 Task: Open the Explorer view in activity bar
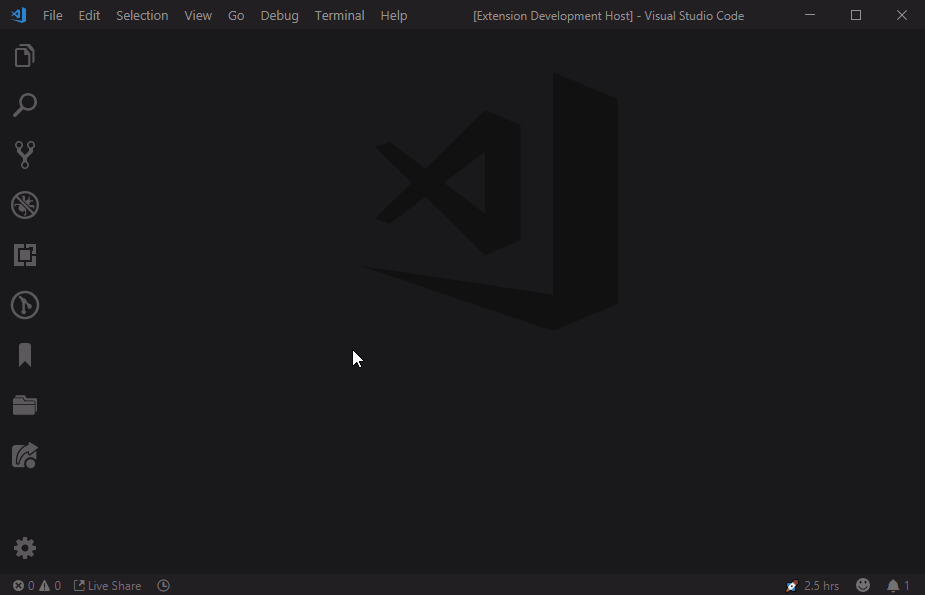click(x=25, y=56)
